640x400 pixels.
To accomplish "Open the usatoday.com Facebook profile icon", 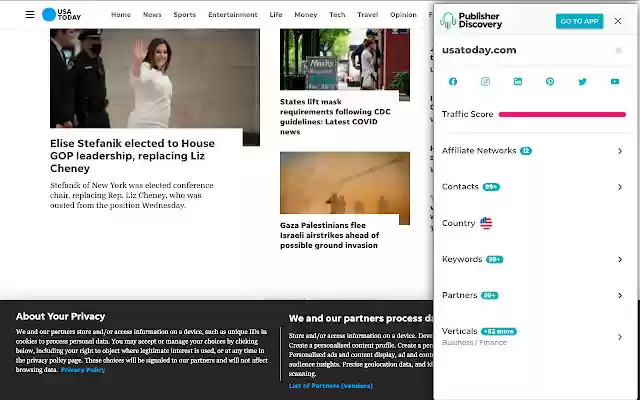I will point(453,82).
